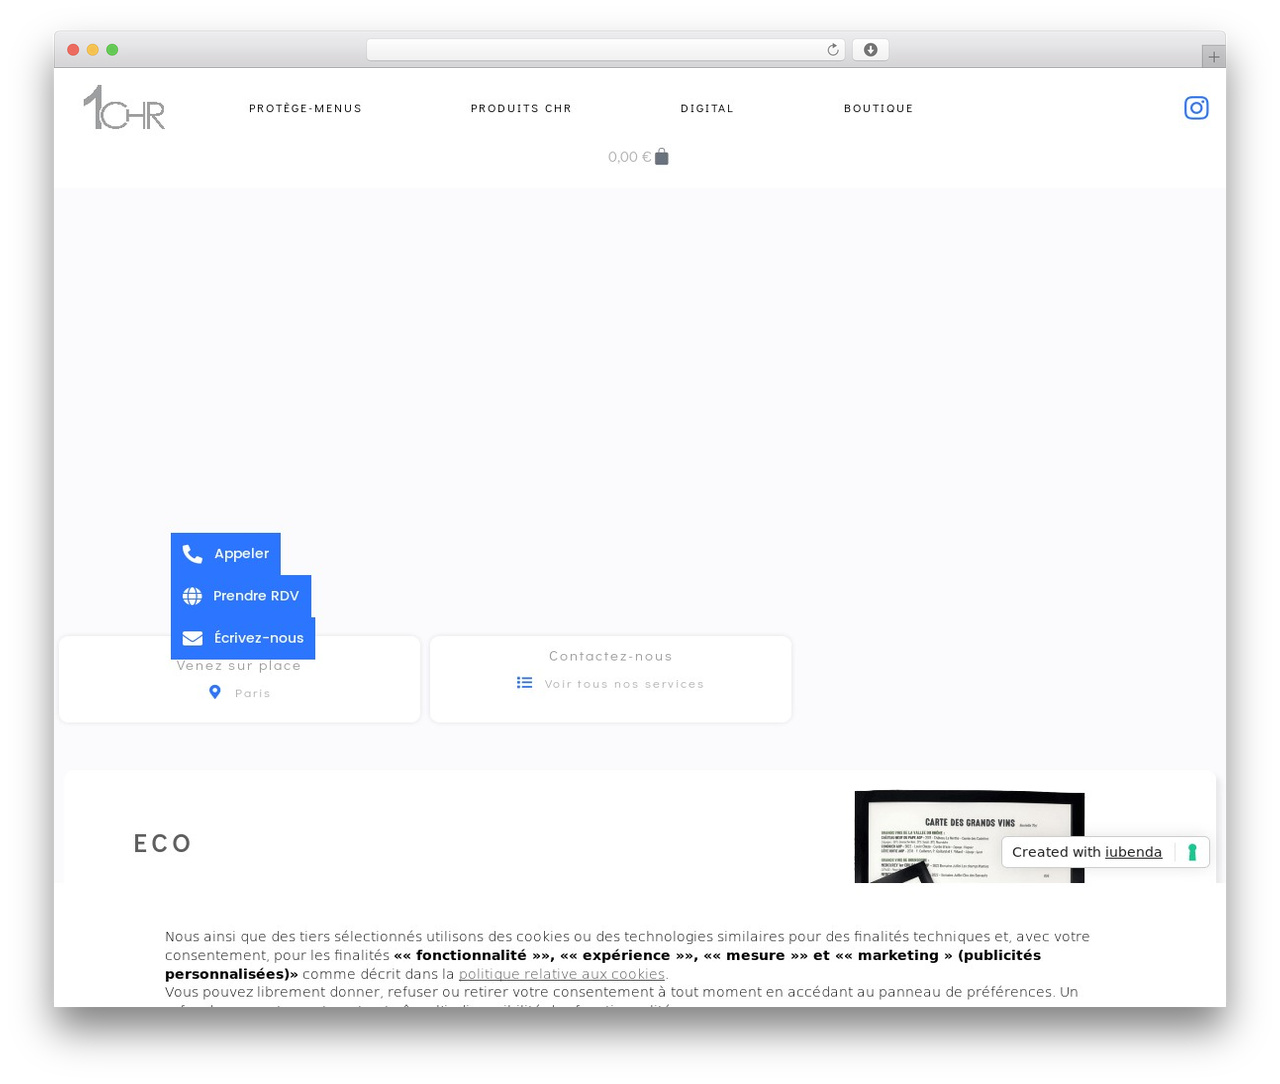
Task: Click the browser reload icon
Action: click(832, 50)
